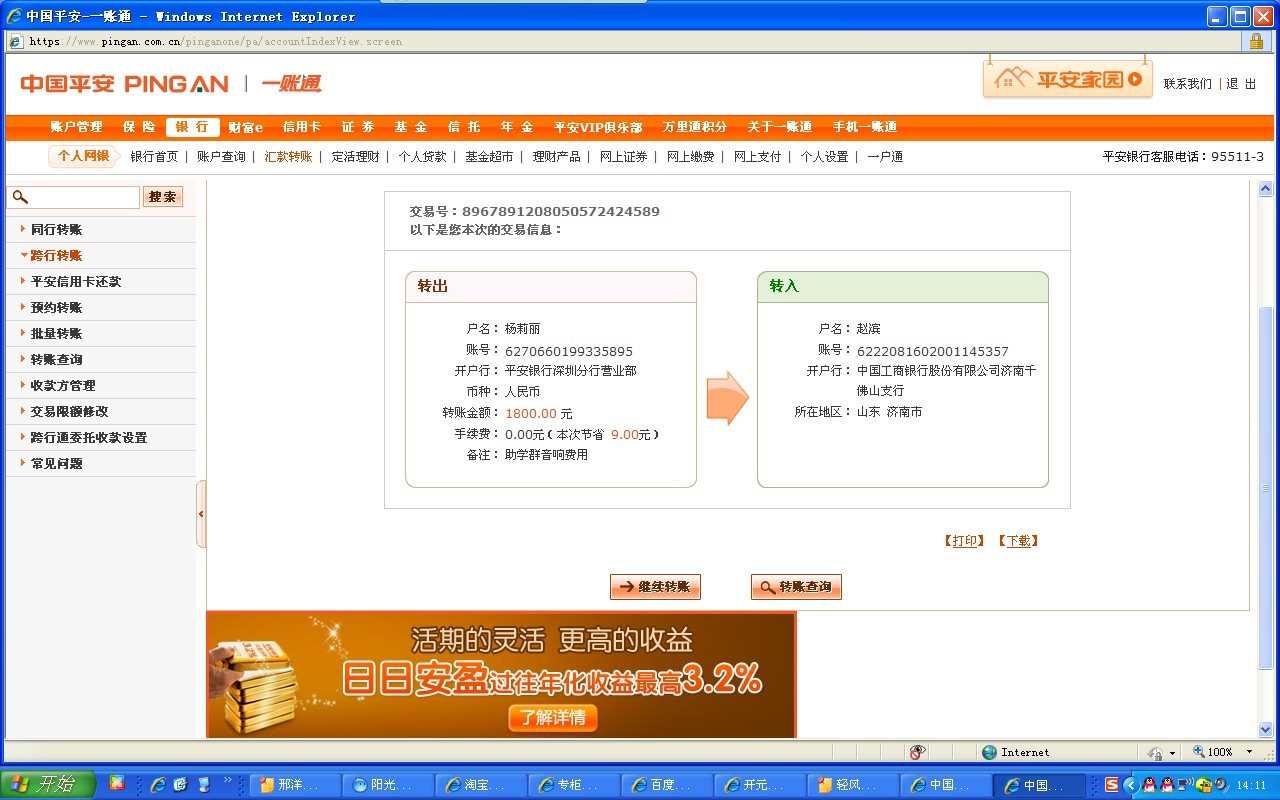Open 常见问题 in the sidebar
Image resolution: width=1280 pixels, height=800 pixels.
[56, 464]
